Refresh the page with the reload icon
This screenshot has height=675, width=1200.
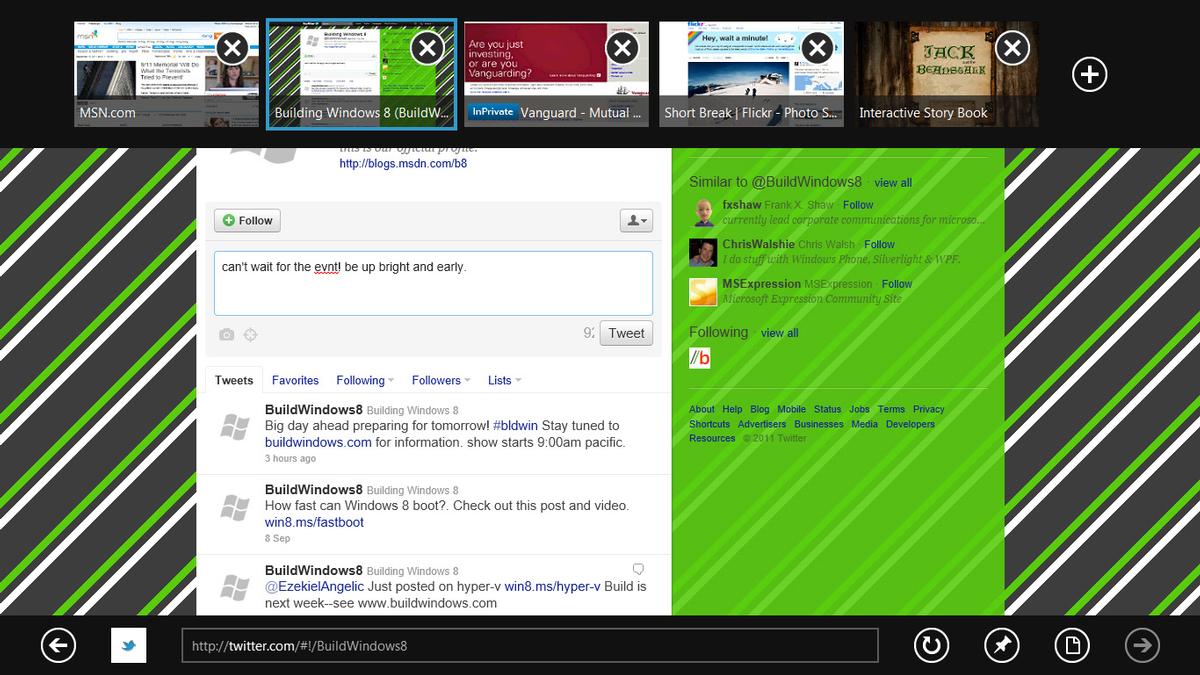(931, 645)
